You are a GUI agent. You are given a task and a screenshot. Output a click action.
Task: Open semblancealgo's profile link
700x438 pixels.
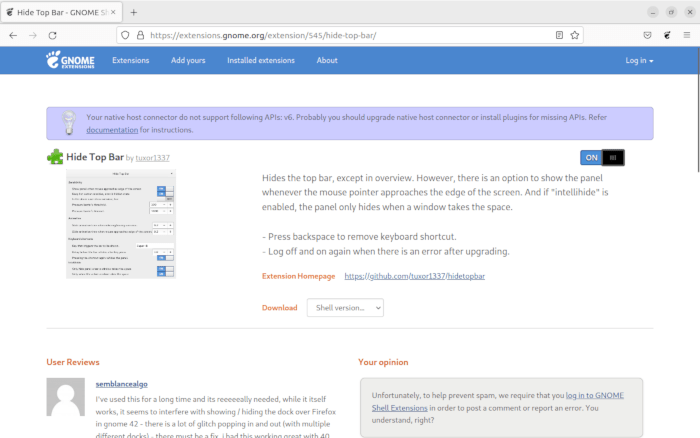pos(121,384)
